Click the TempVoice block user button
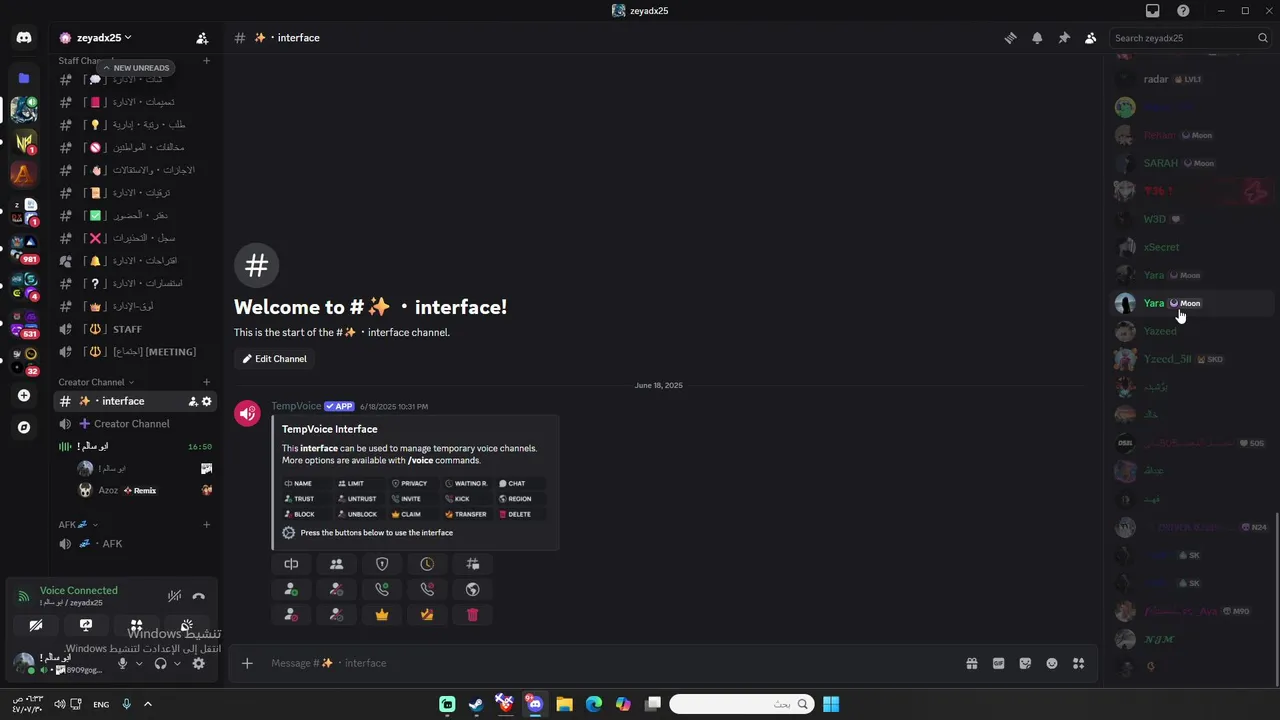This screenshot has height=720, width=1280. [291, 615]
